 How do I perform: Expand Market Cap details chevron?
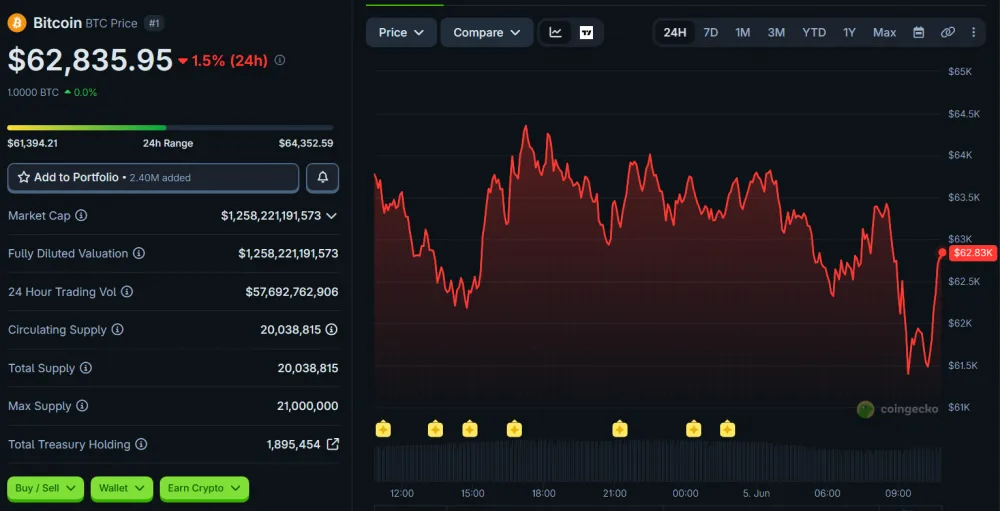(x=331, y=216)
